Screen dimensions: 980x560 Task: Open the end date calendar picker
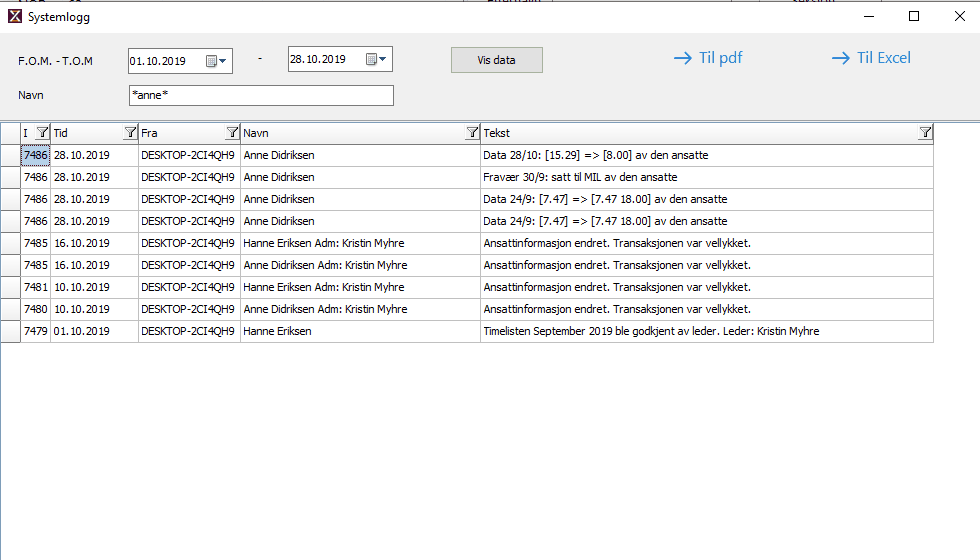point(376,60)
